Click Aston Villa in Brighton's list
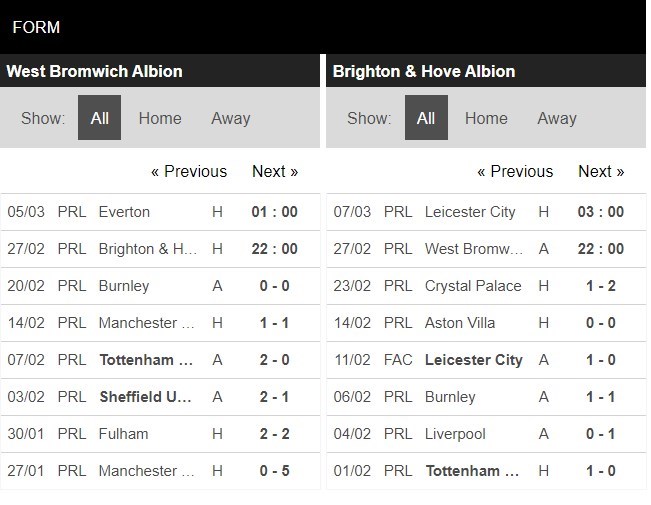 point(460,323)
